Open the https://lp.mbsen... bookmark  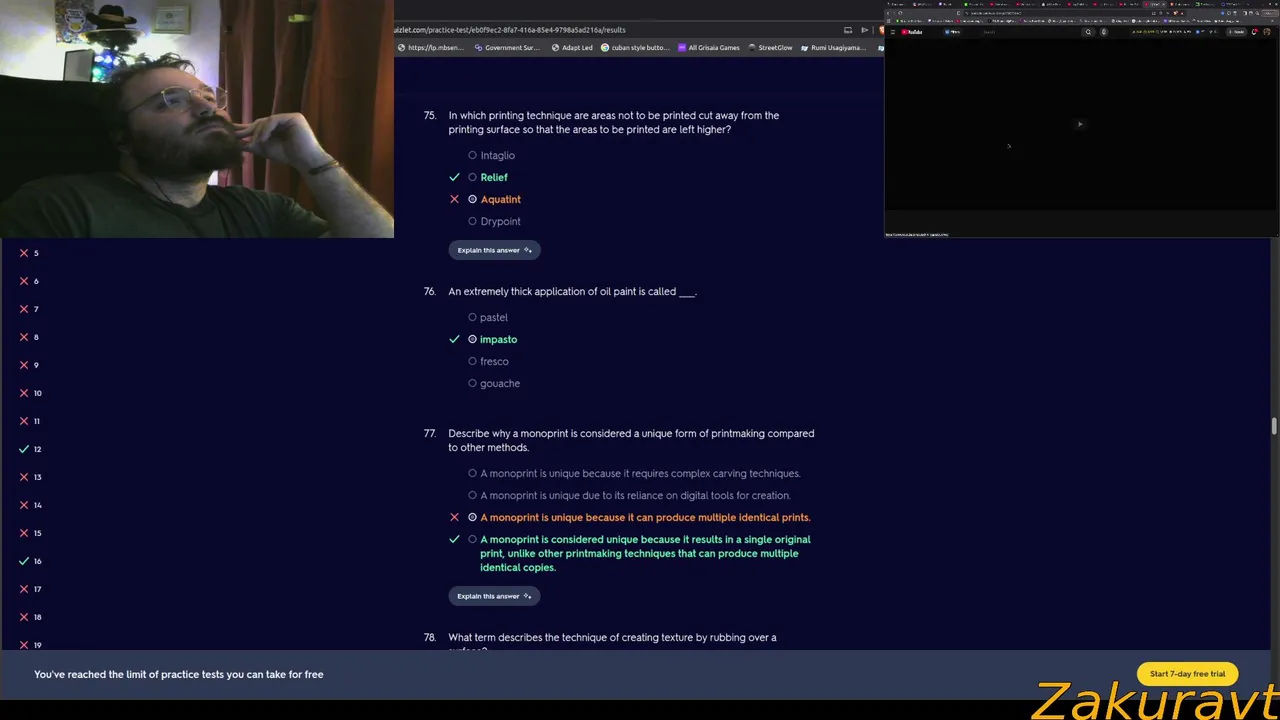pos(431,48)
